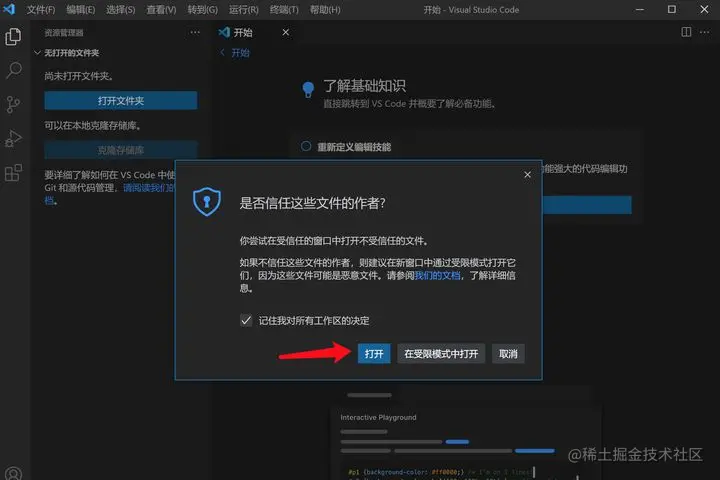The height and width of the screenshot is (480, 720).
Task: Go back using the 开始 breadcrumb chevron
Action: [223, 52]
